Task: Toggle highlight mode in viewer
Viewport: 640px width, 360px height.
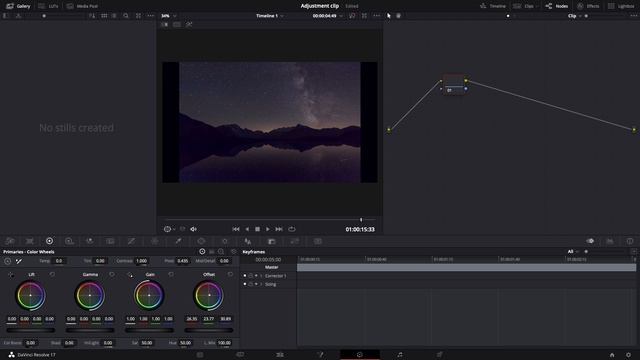Action: pos(189,24)
